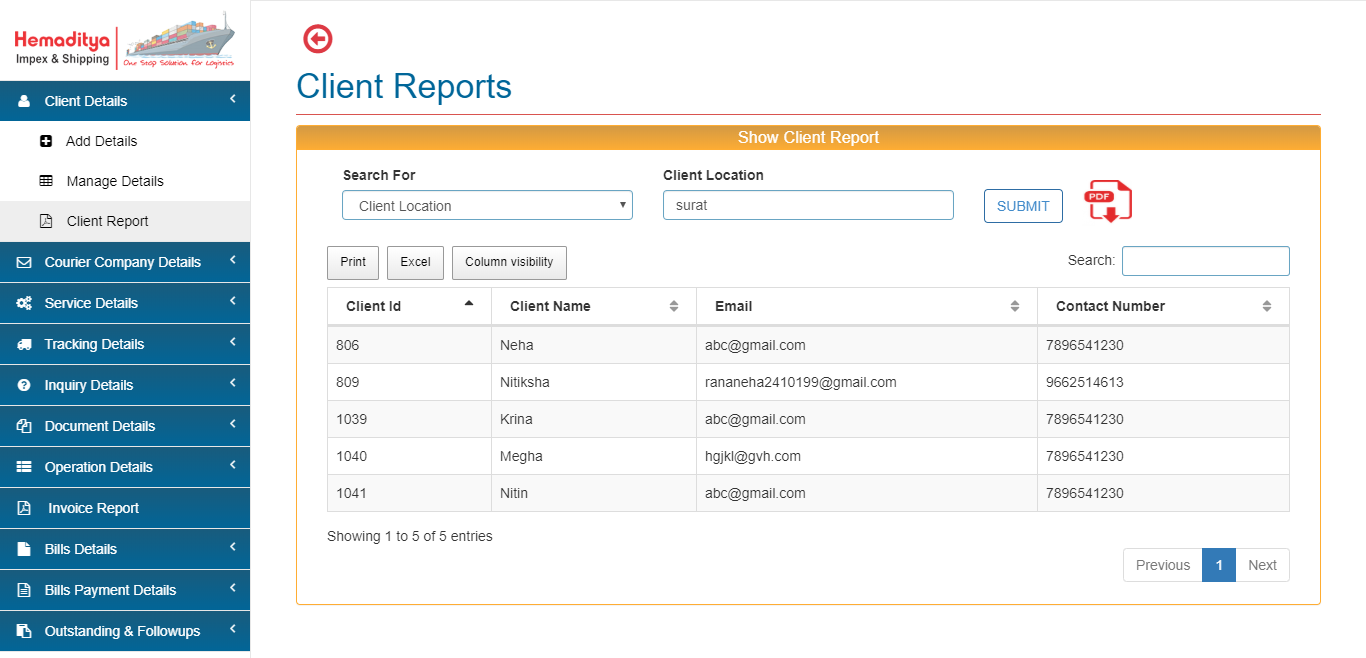Viewport: 1366px width, 658px height.
Task: Sort by Client Name column arrows
Action: 673,306
